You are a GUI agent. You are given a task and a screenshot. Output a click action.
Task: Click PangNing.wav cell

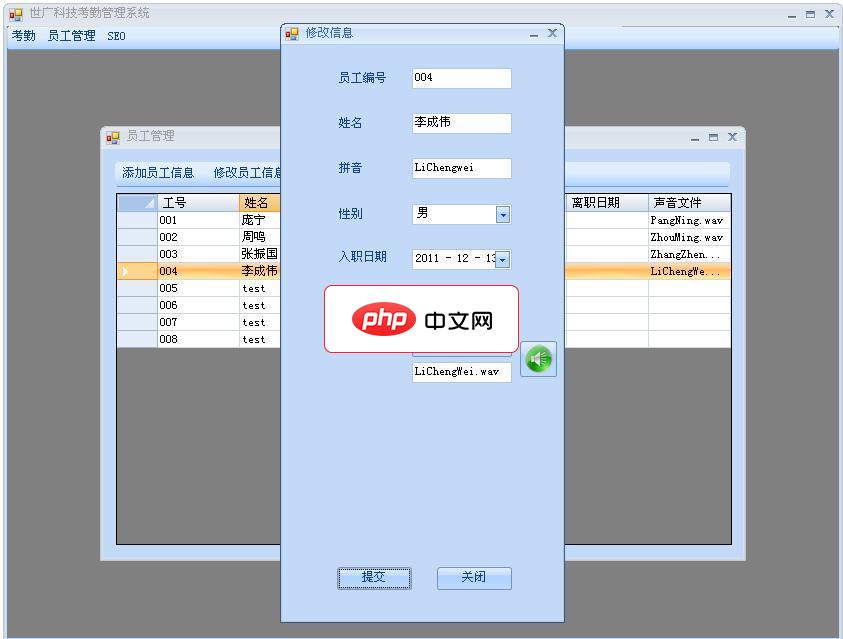pos(690,220)
